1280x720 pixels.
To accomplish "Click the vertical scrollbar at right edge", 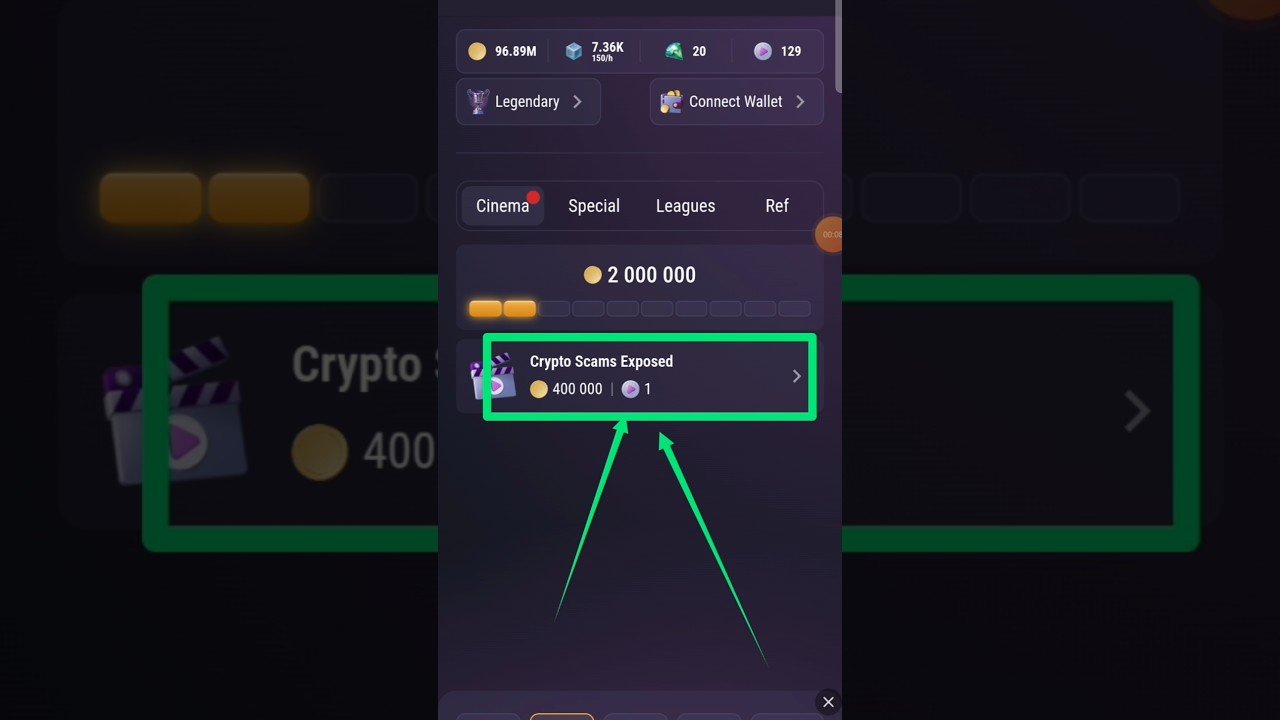I will [838, 46].
